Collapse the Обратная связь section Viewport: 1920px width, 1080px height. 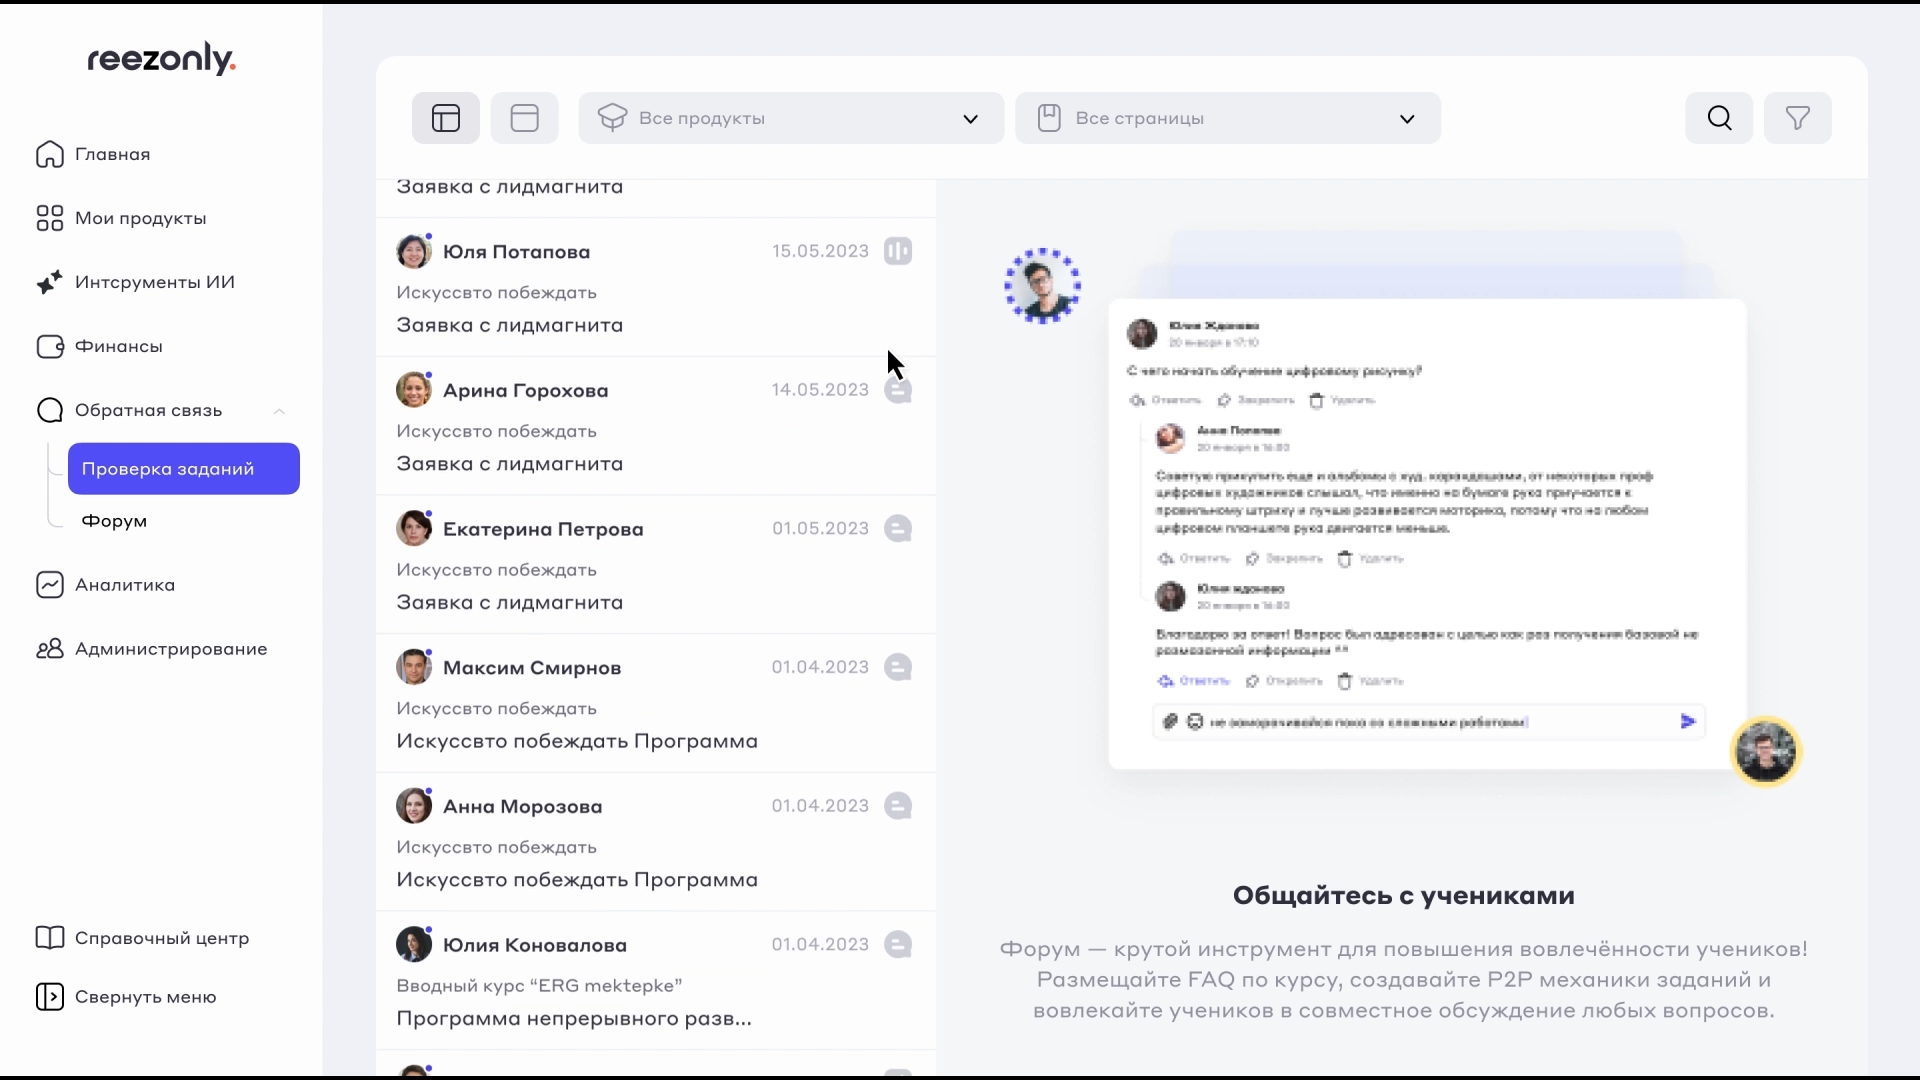click(x=279, y=411)
